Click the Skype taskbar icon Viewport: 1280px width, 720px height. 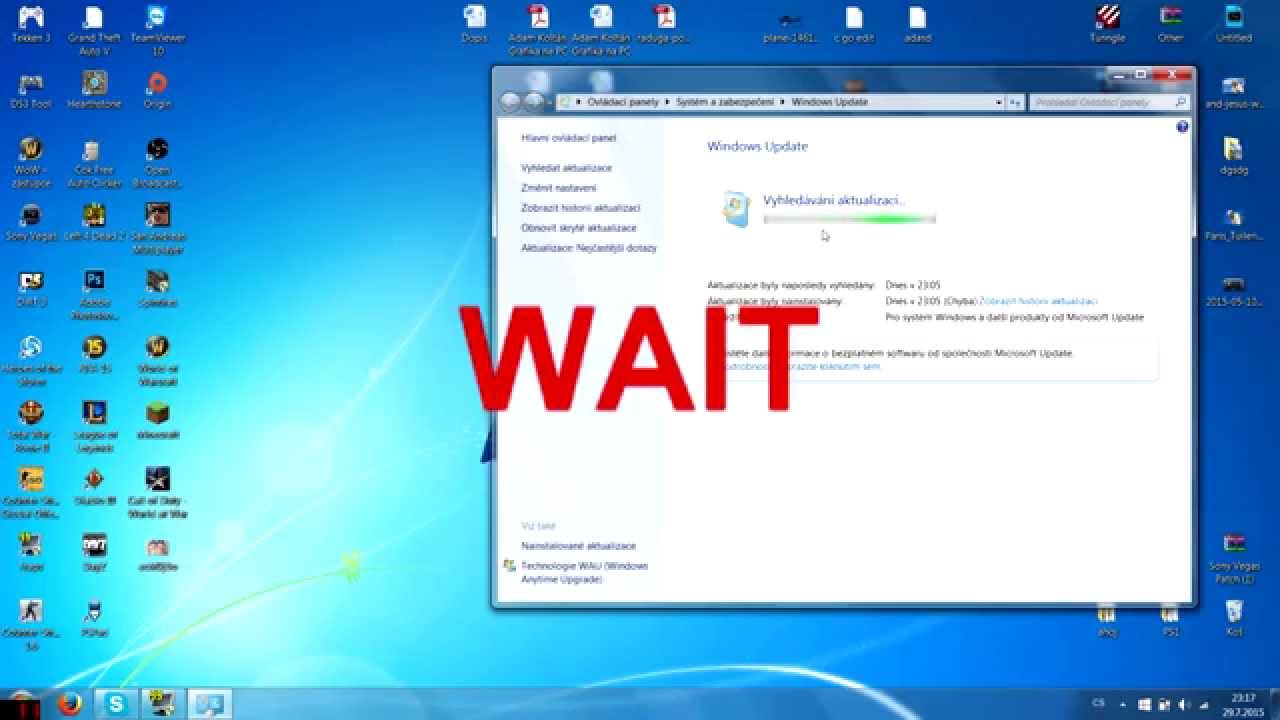click(117, 703)
